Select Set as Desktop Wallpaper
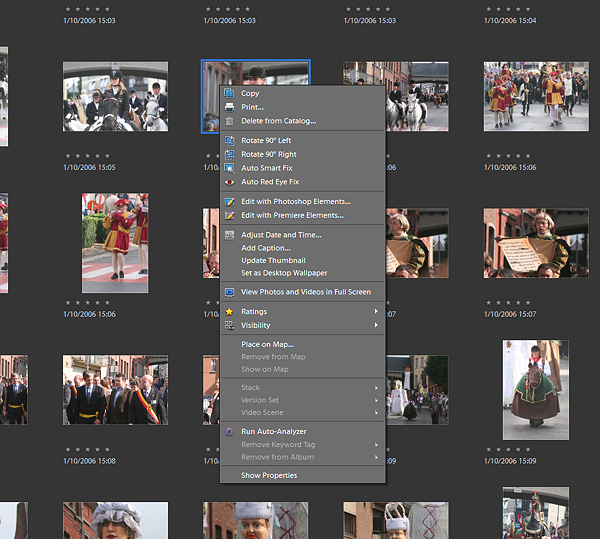600x539 pixels. (284, 273)
